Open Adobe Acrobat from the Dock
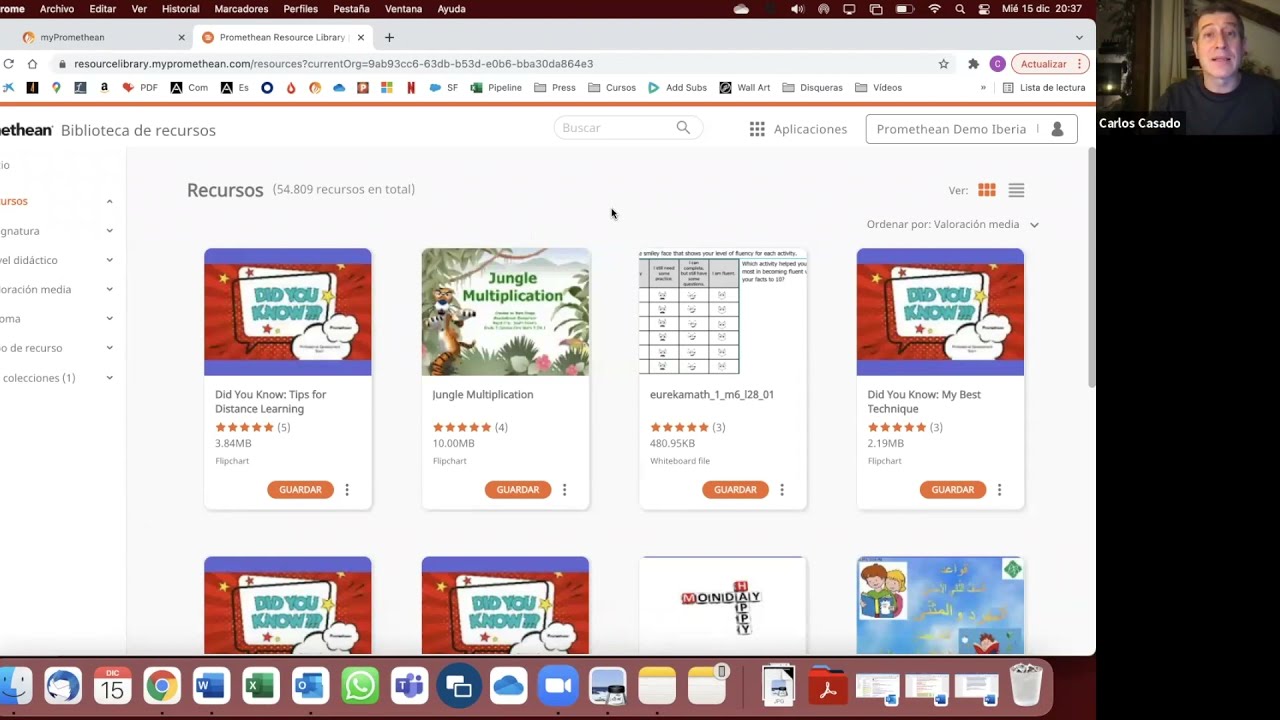This screenshot has width=1280, height=720. click(x=828, y=687)
